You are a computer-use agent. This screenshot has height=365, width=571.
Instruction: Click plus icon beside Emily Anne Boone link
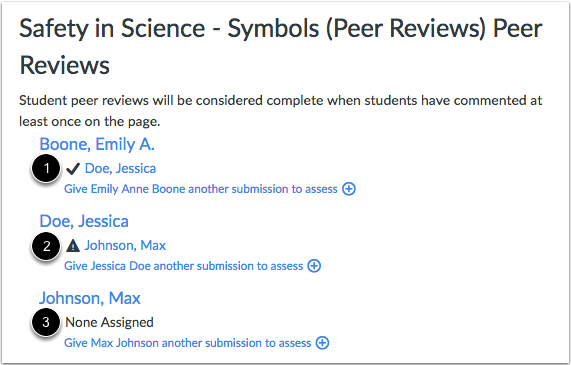pos(348,189)
